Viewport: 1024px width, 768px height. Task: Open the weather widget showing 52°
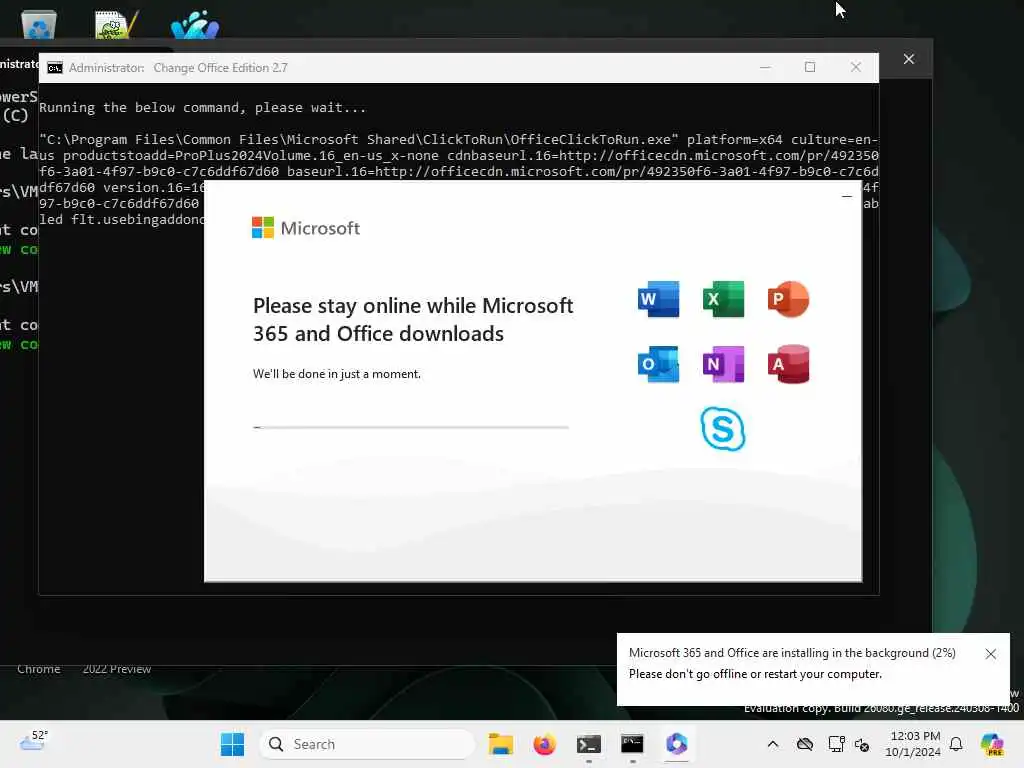[34, 741]
